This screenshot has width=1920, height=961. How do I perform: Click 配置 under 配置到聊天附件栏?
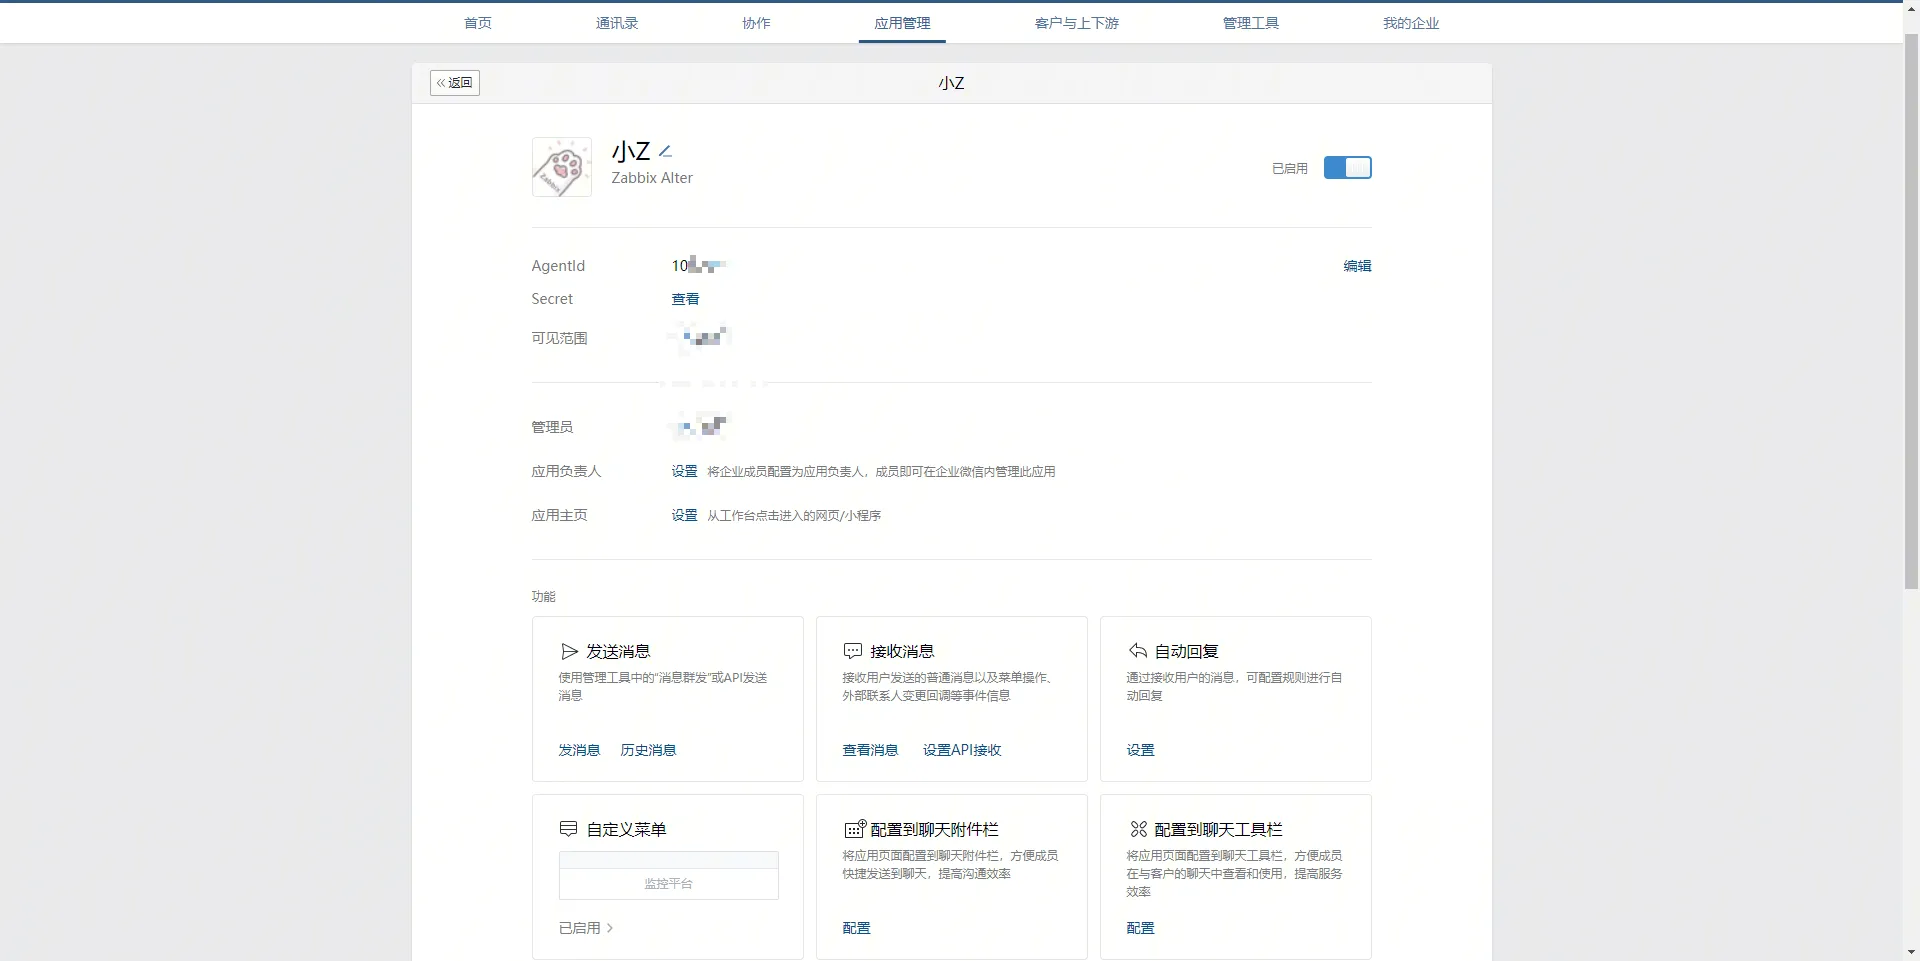pos(856,928)
